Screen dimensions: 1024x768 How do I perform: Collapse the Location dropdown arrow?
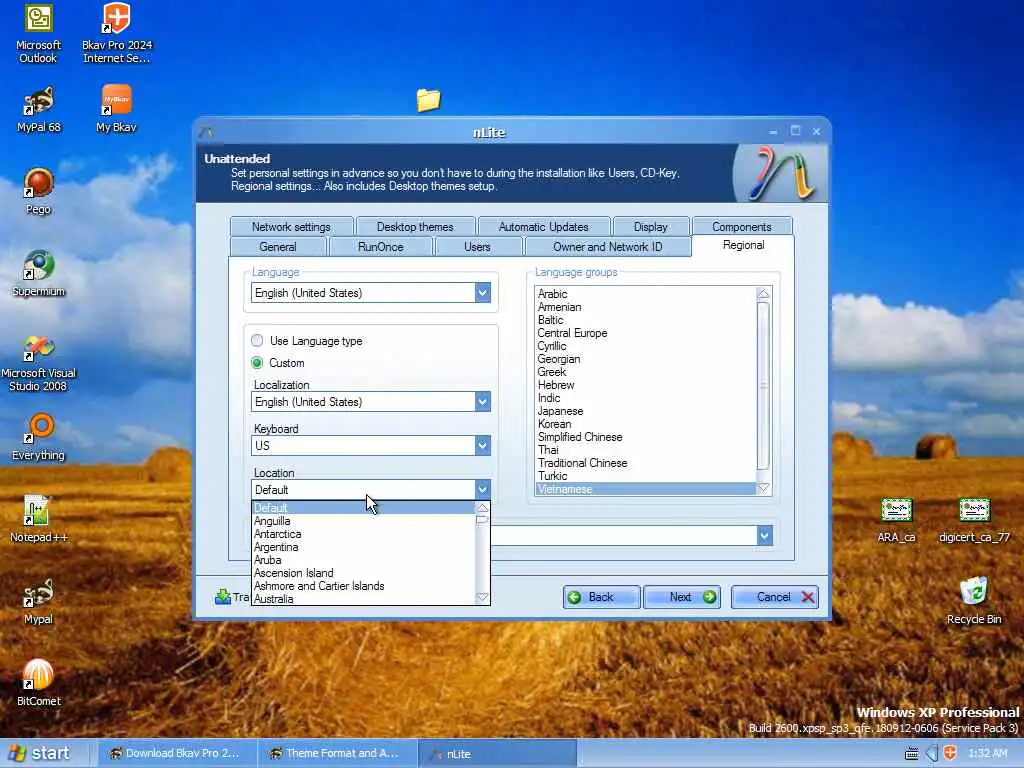(483, 489)
